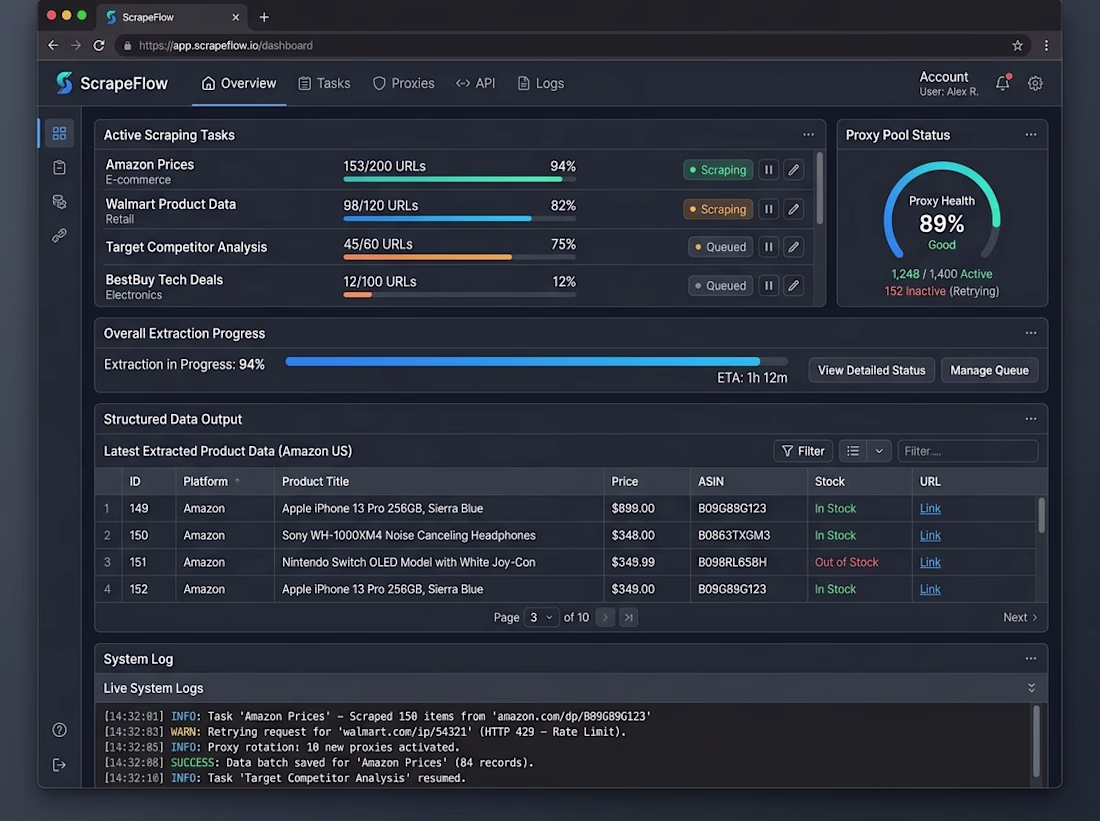1100x821 pixels.
Task: Select the dashboard grid sidebar icon
Action: [59, 133]
